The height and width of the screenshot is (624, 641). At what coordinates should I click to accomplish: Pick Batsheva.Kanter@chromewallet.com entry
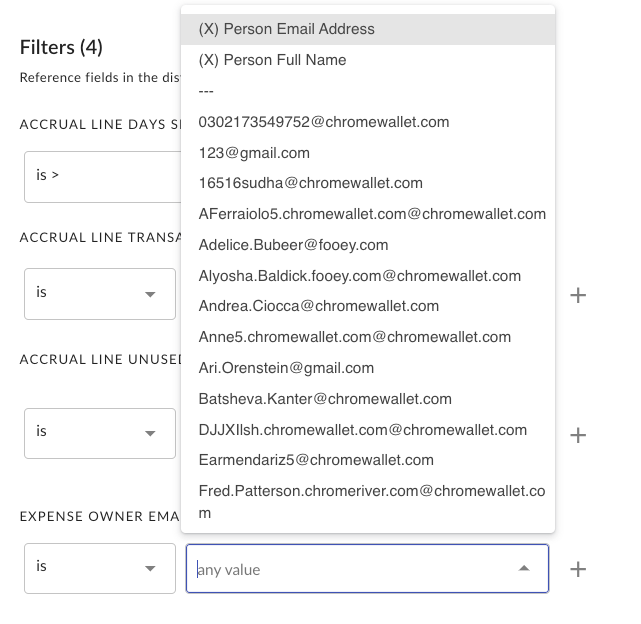coord(327,399)
